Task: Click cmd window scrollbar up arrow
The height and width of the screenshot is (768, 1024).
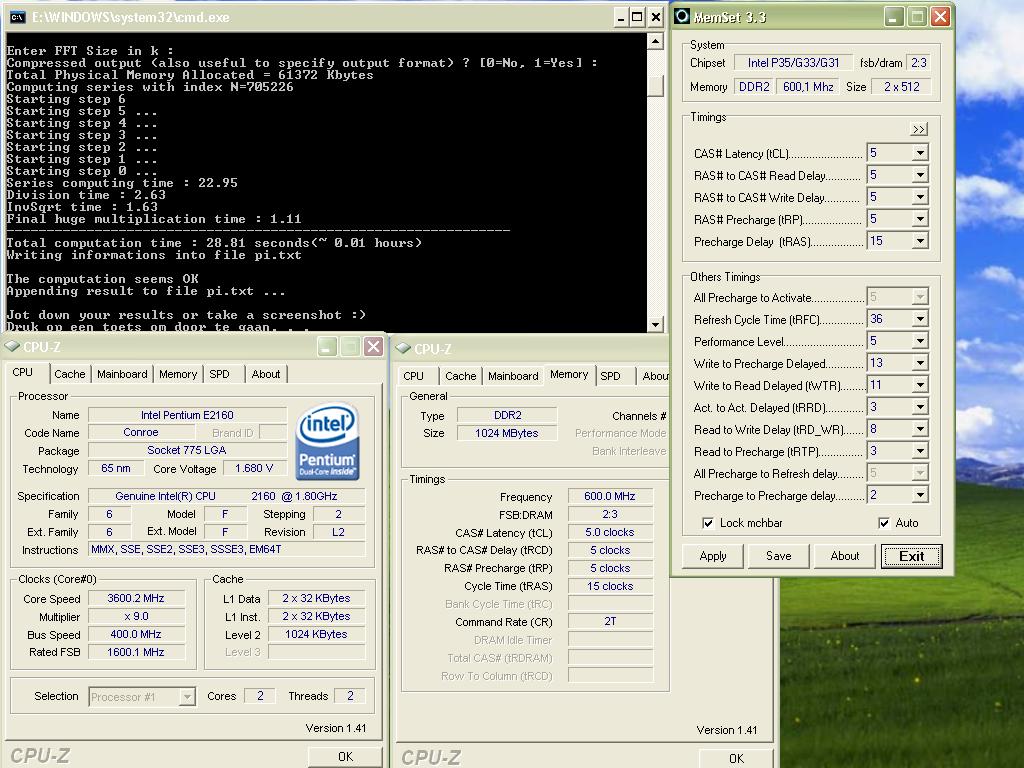Action: pos(656,42)
